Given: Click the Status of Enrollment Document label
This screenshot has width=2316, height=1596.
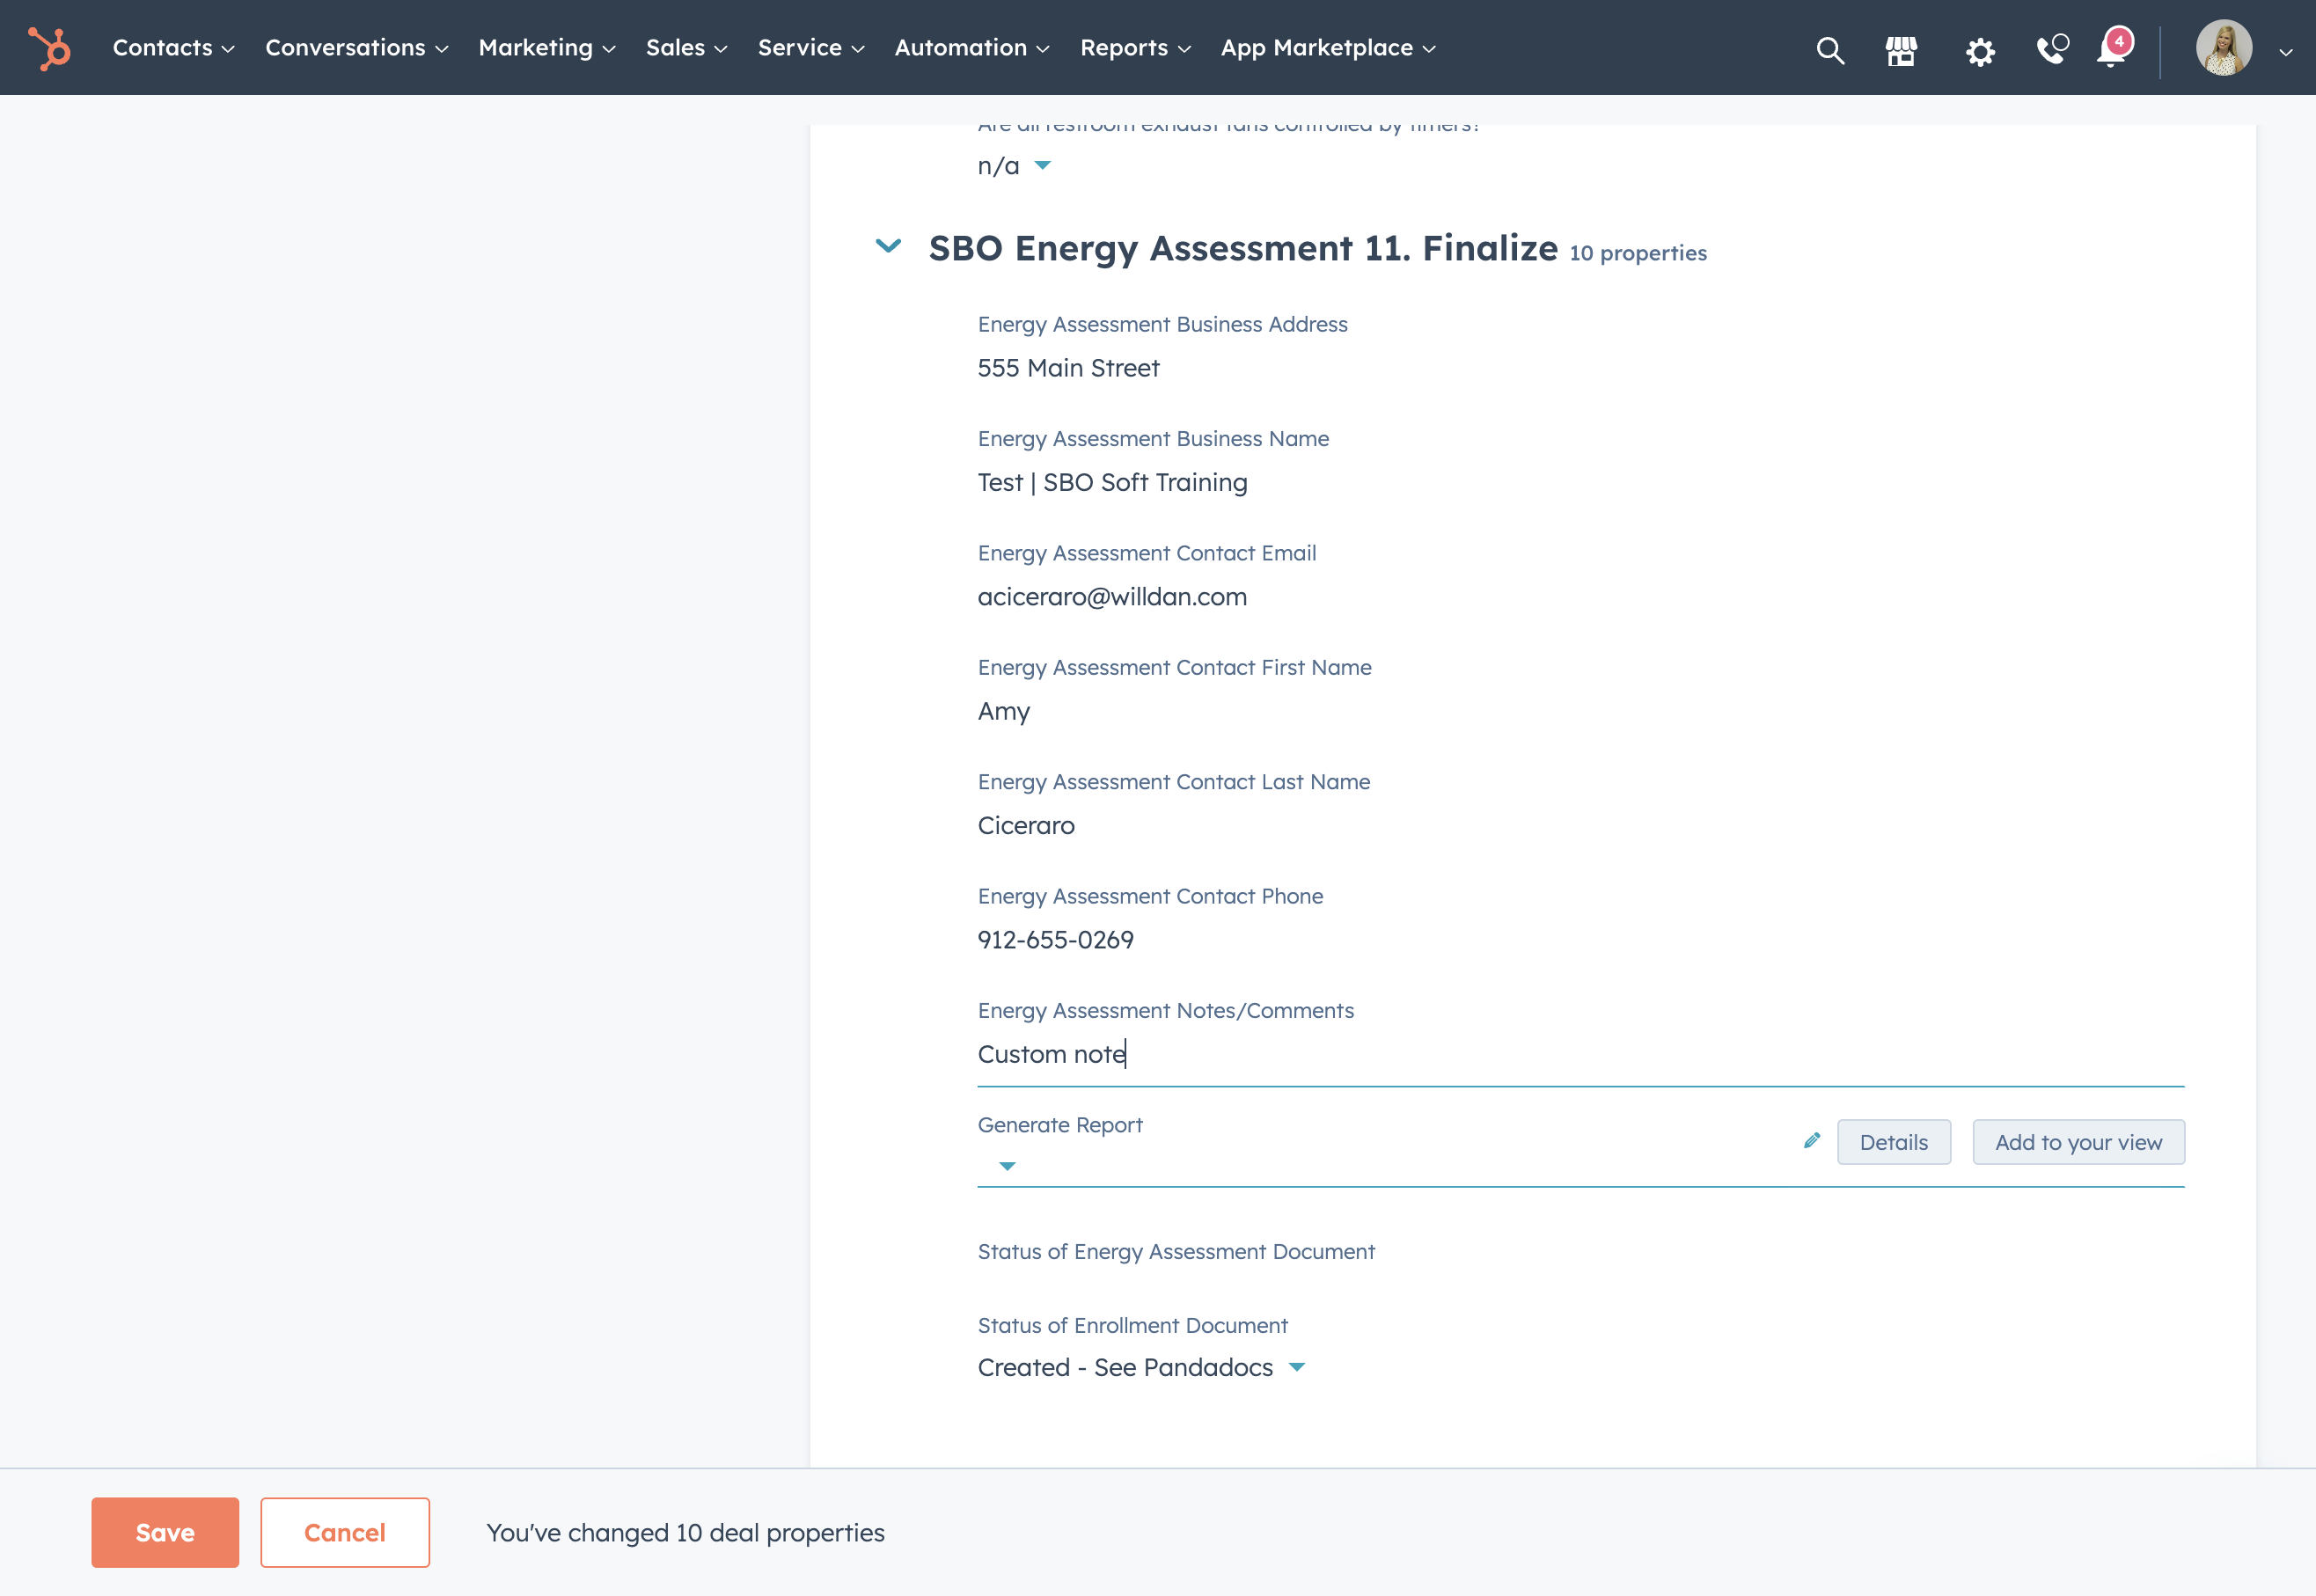Looking at the screenshot, I should [x=1132, y=1325].
